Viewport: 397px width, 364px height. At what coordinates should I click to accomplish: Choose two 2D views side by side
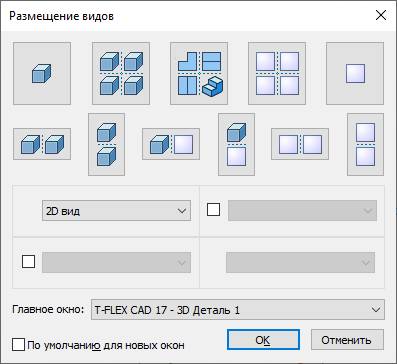[300, 144]
